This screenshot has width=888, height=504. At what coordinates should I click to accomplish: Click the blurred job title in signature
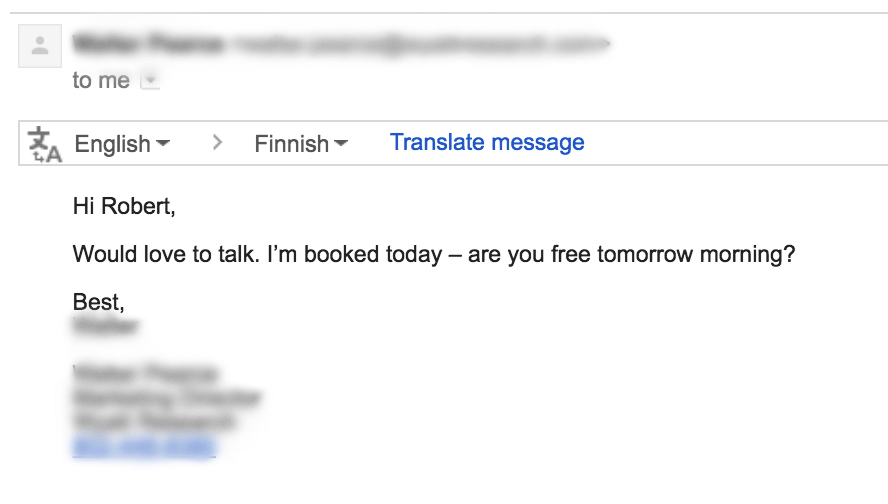[166, 398]
